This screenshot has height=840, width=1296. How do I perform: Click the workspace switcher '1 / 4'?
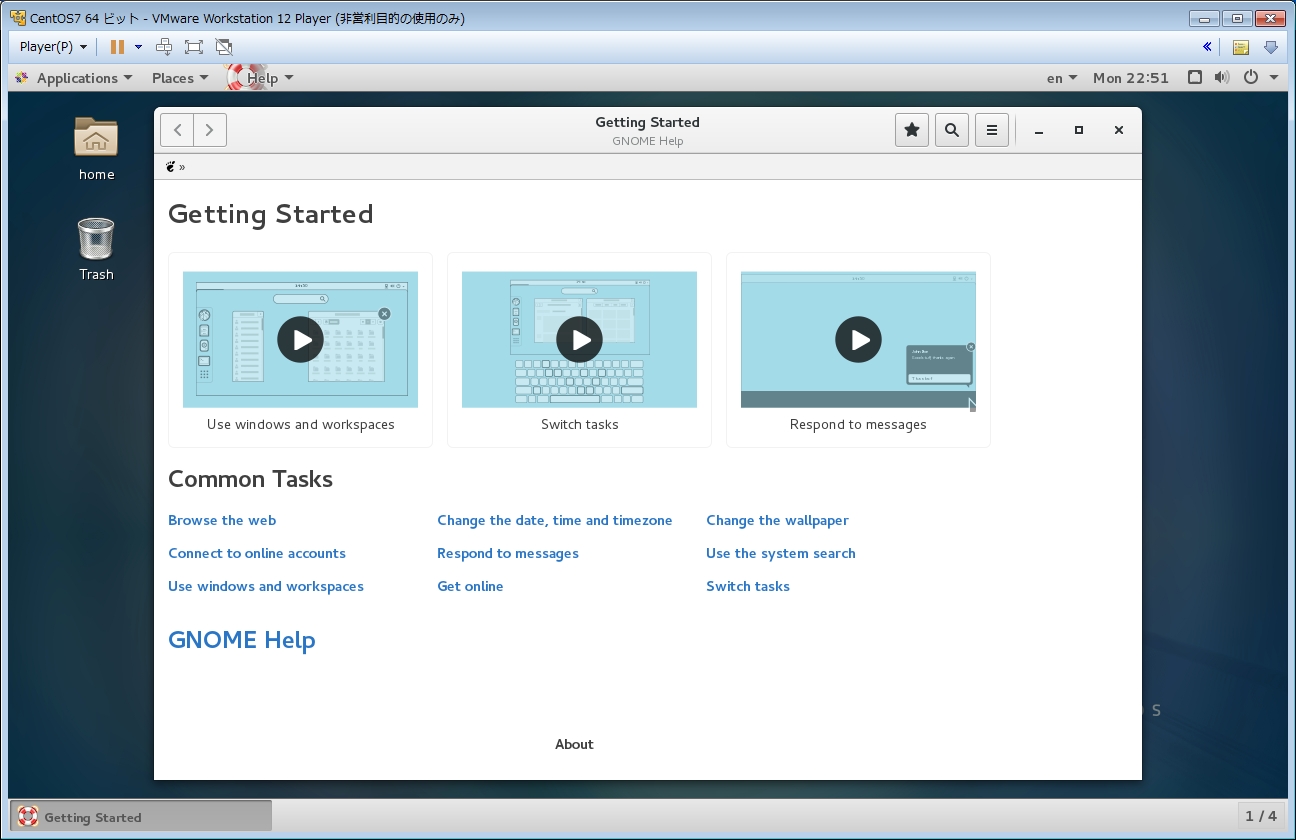(x=1260, y=816)
